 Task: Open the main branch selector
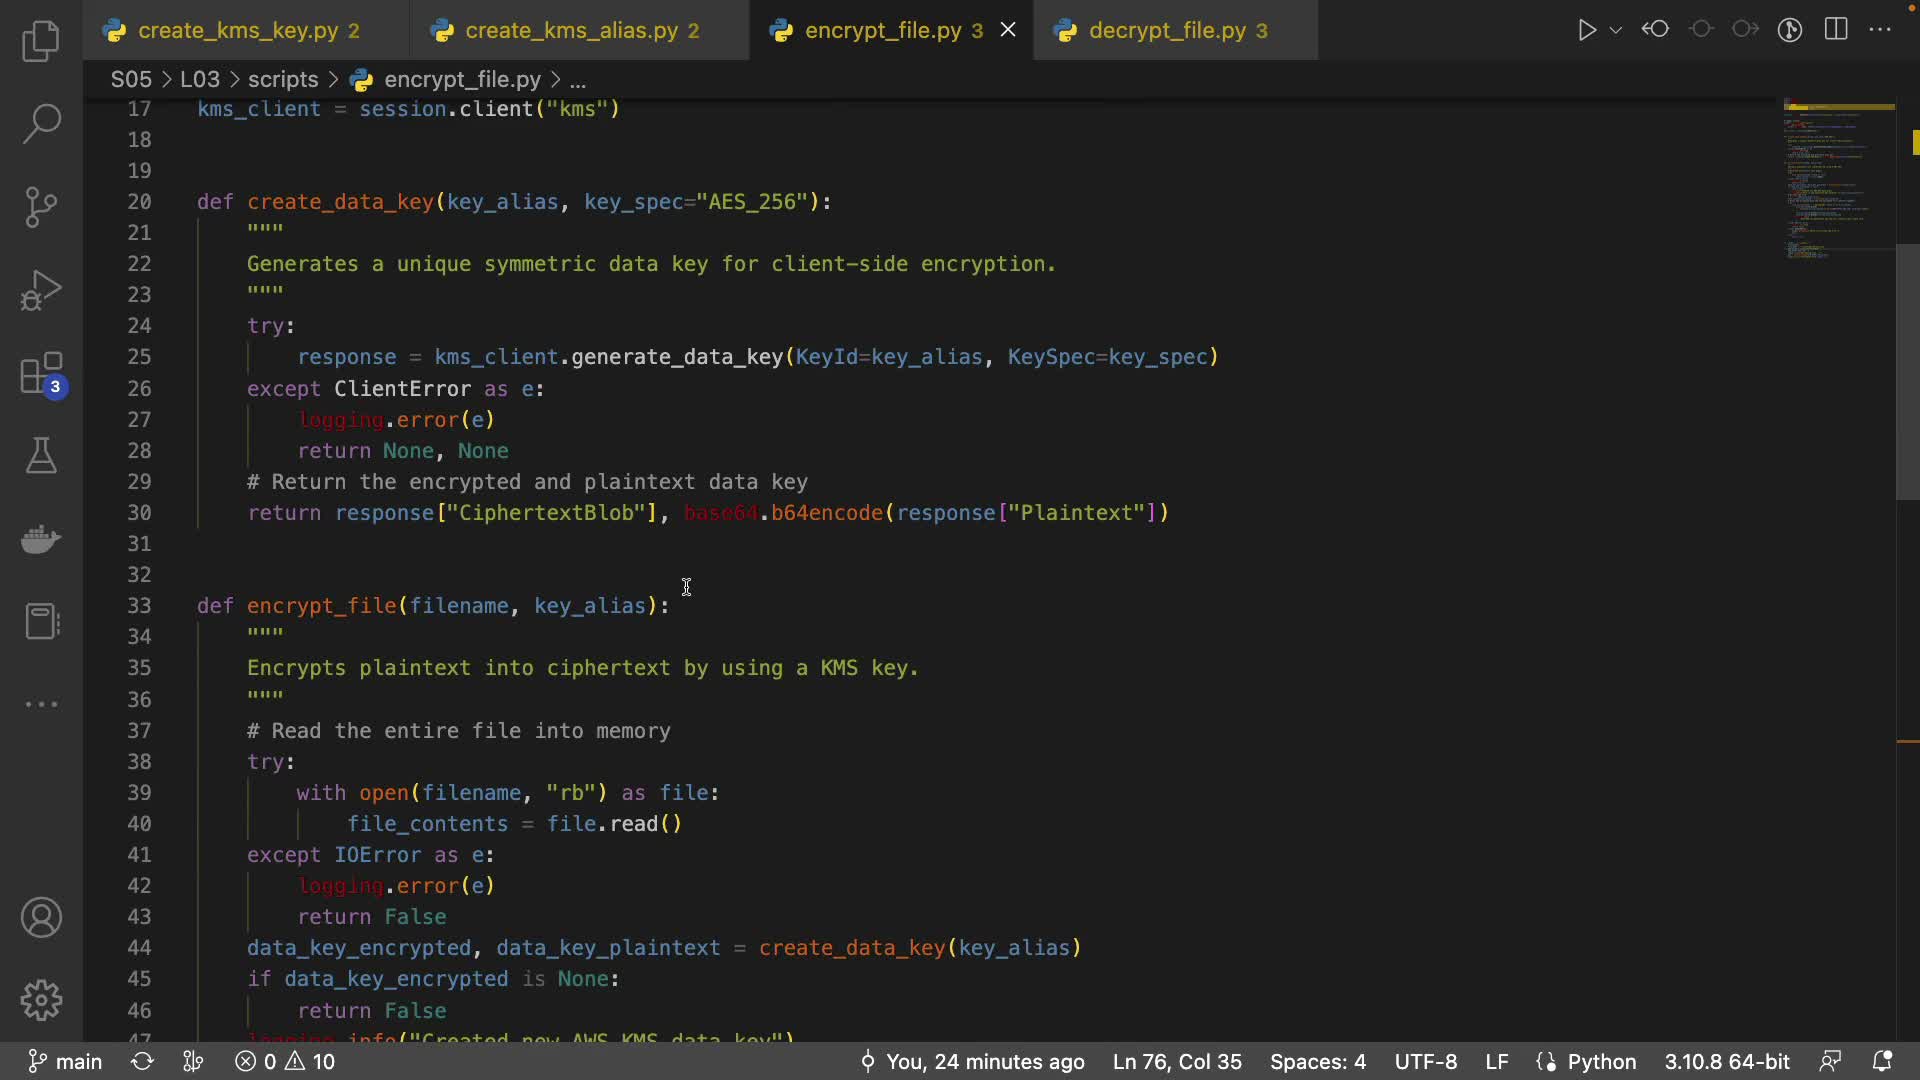point(66,1061)
